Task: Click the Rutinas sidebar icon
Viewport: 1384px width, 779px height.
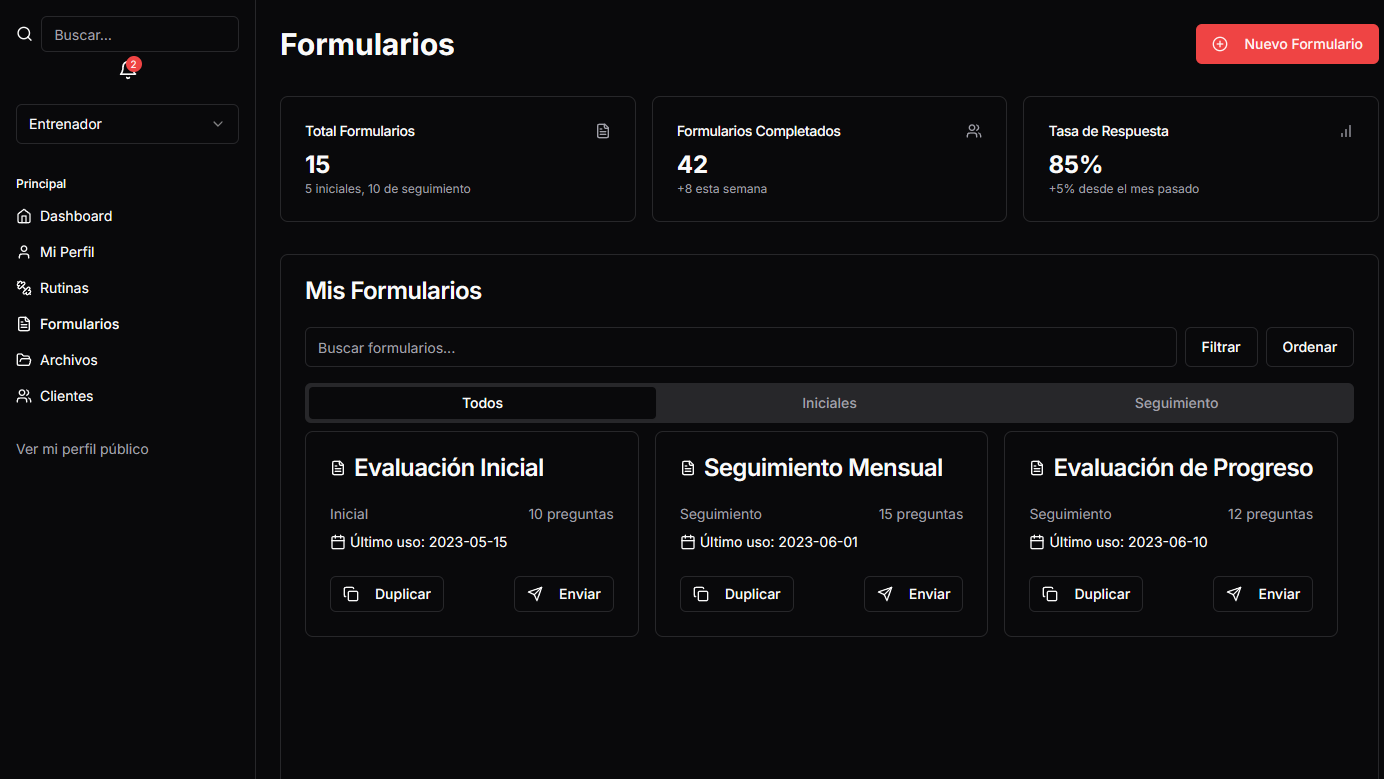Action: (24, 288)
